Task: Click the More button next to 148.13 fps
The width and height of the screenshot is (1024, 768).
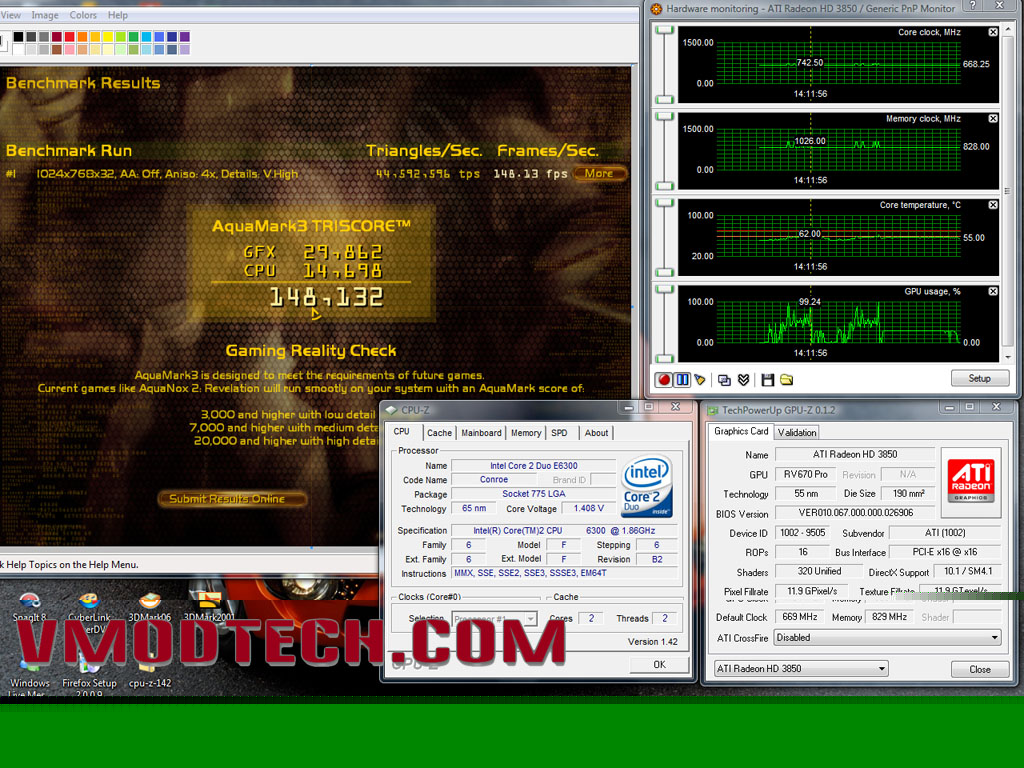Action: pos(599,174)
